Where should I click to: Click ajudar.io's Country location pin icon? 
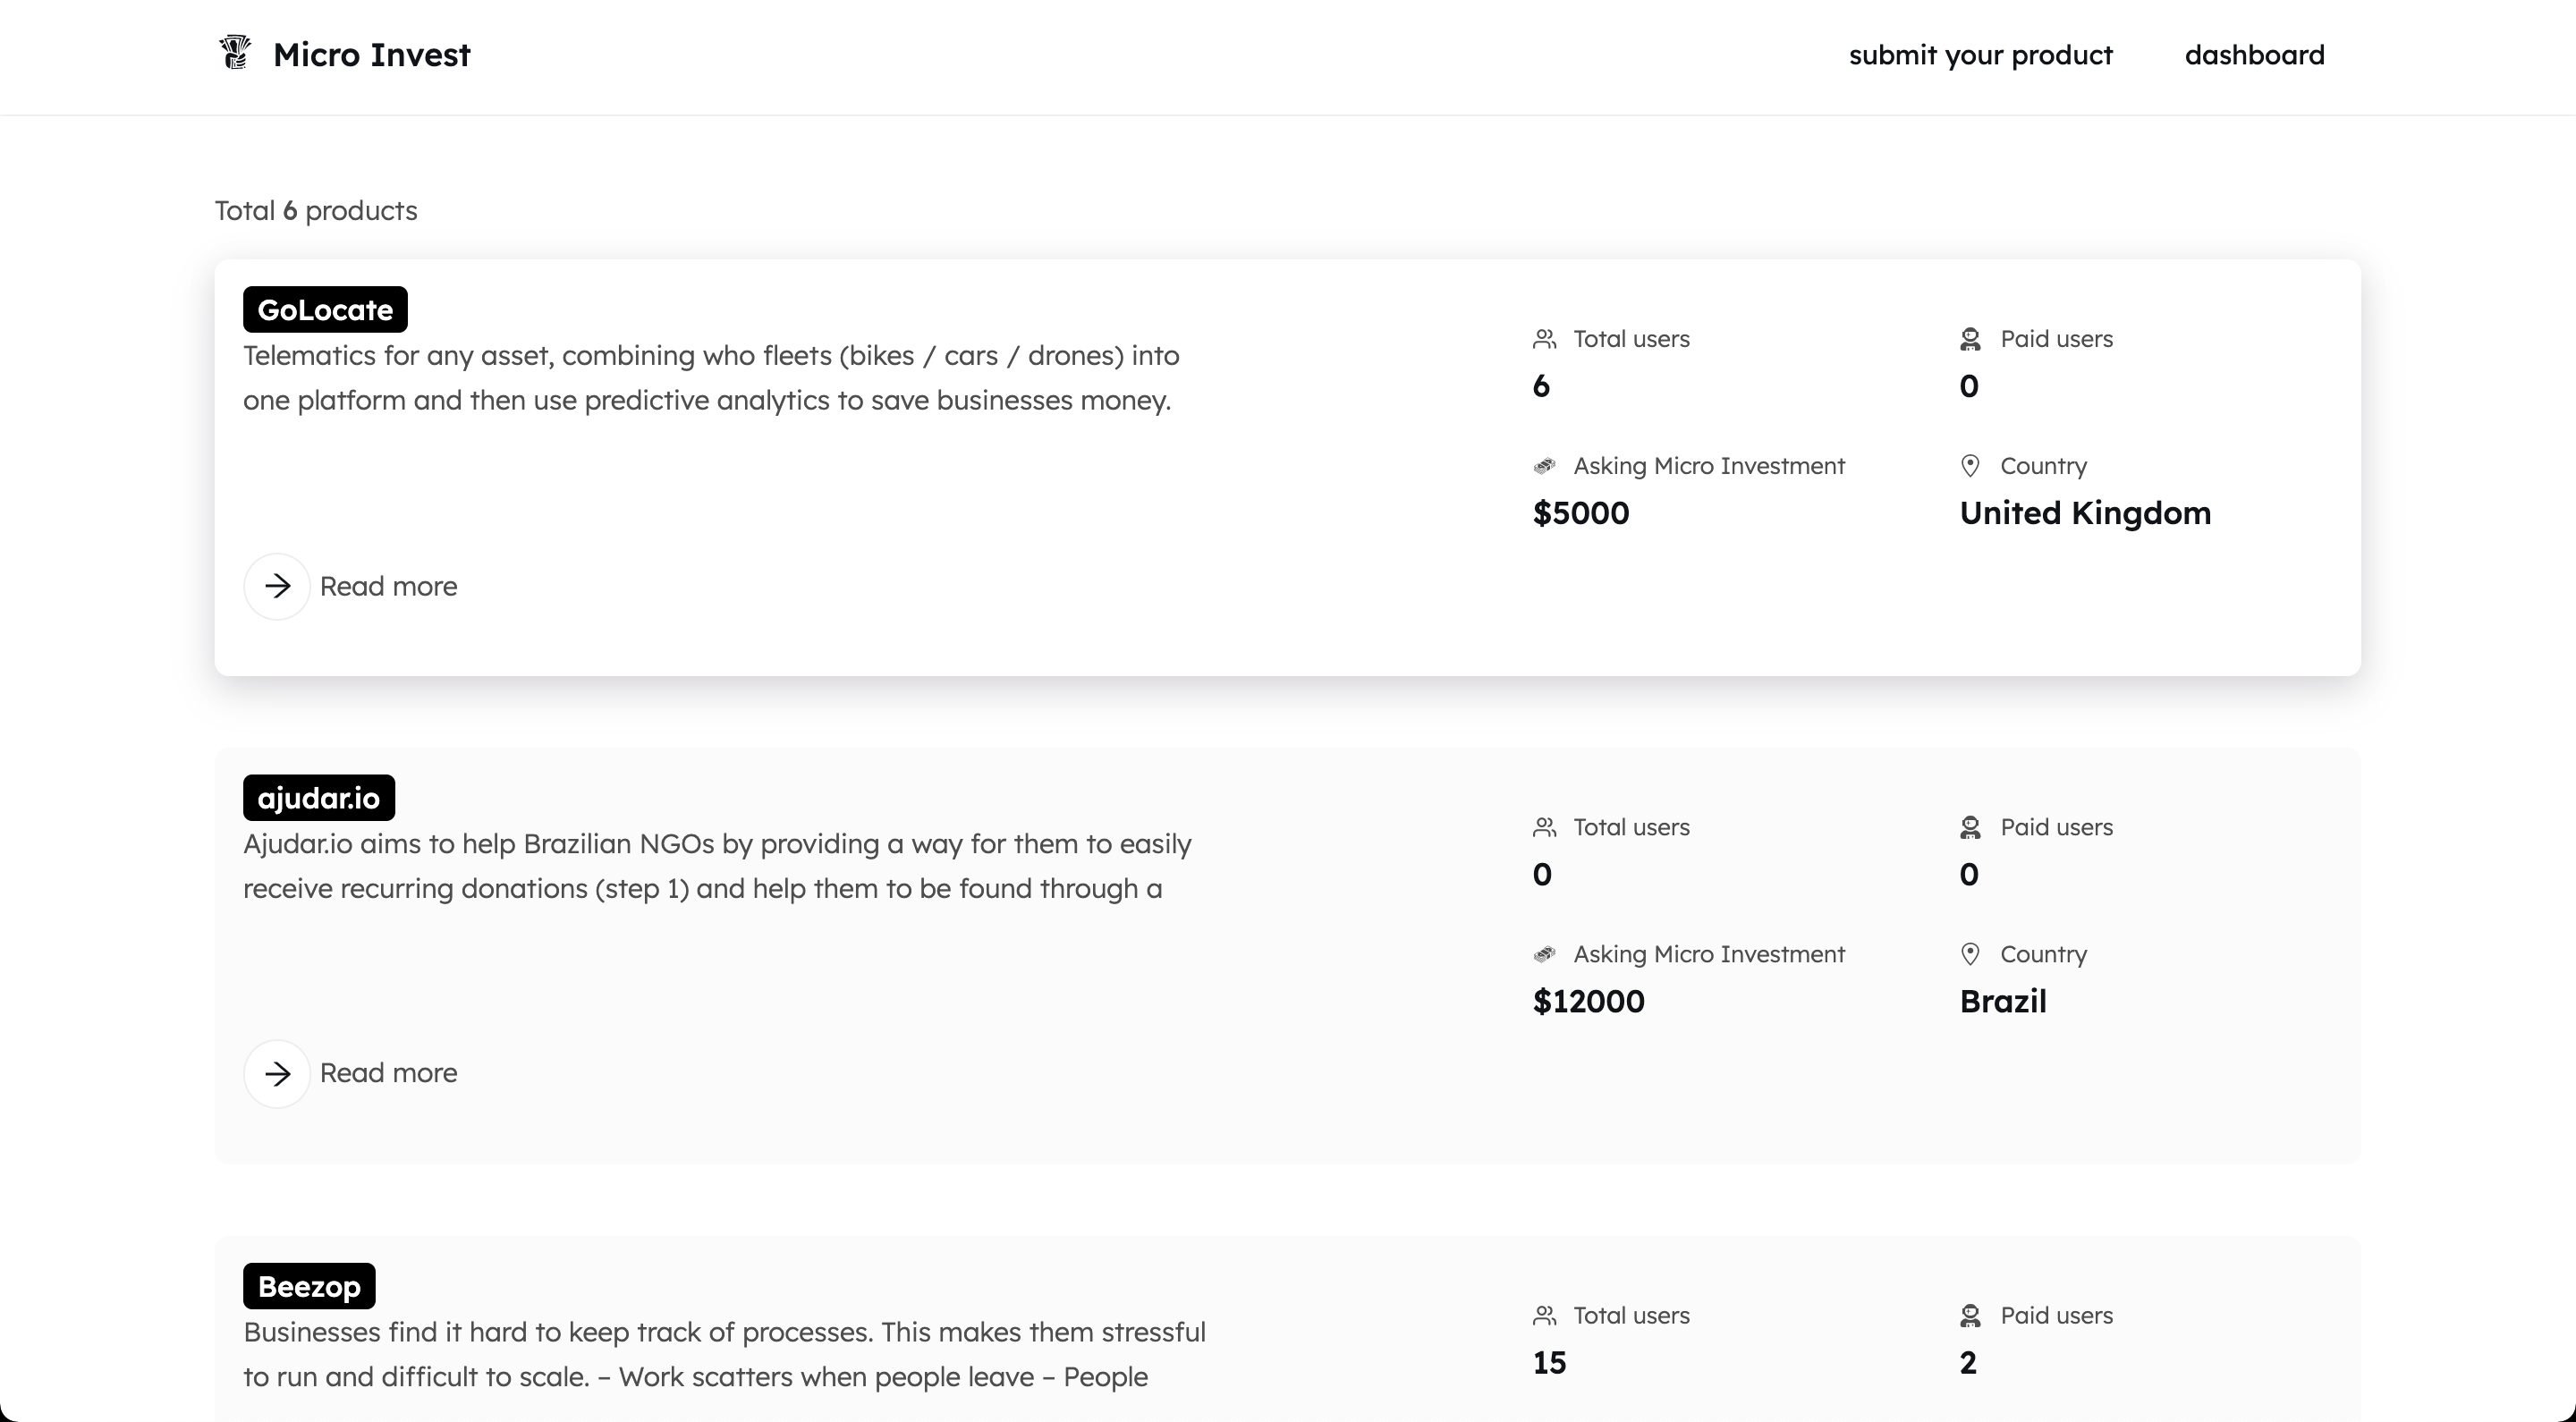(1970, 954)
